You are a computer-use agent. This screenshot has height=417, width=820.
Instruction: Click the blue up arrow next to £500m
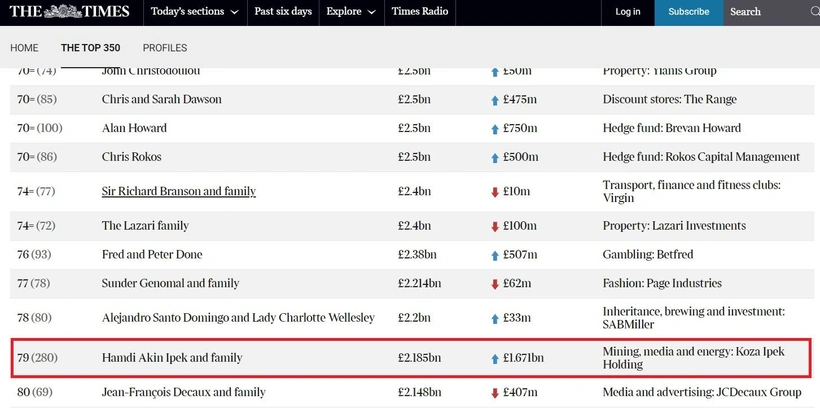point(495,158)
